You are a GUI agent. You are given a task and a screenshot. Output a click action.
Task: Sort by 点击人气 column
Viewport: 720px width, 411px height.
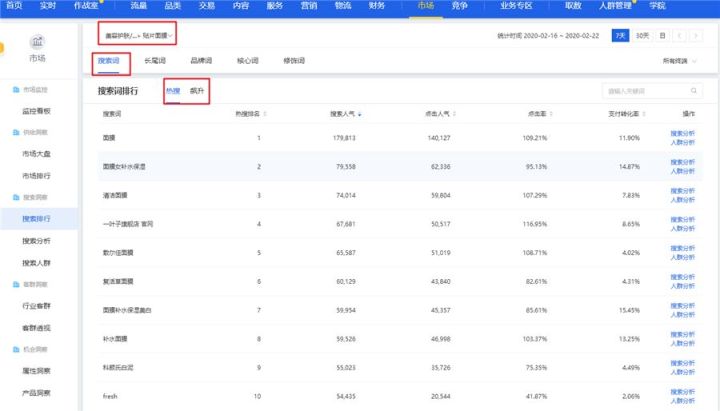tap(436, 115)
